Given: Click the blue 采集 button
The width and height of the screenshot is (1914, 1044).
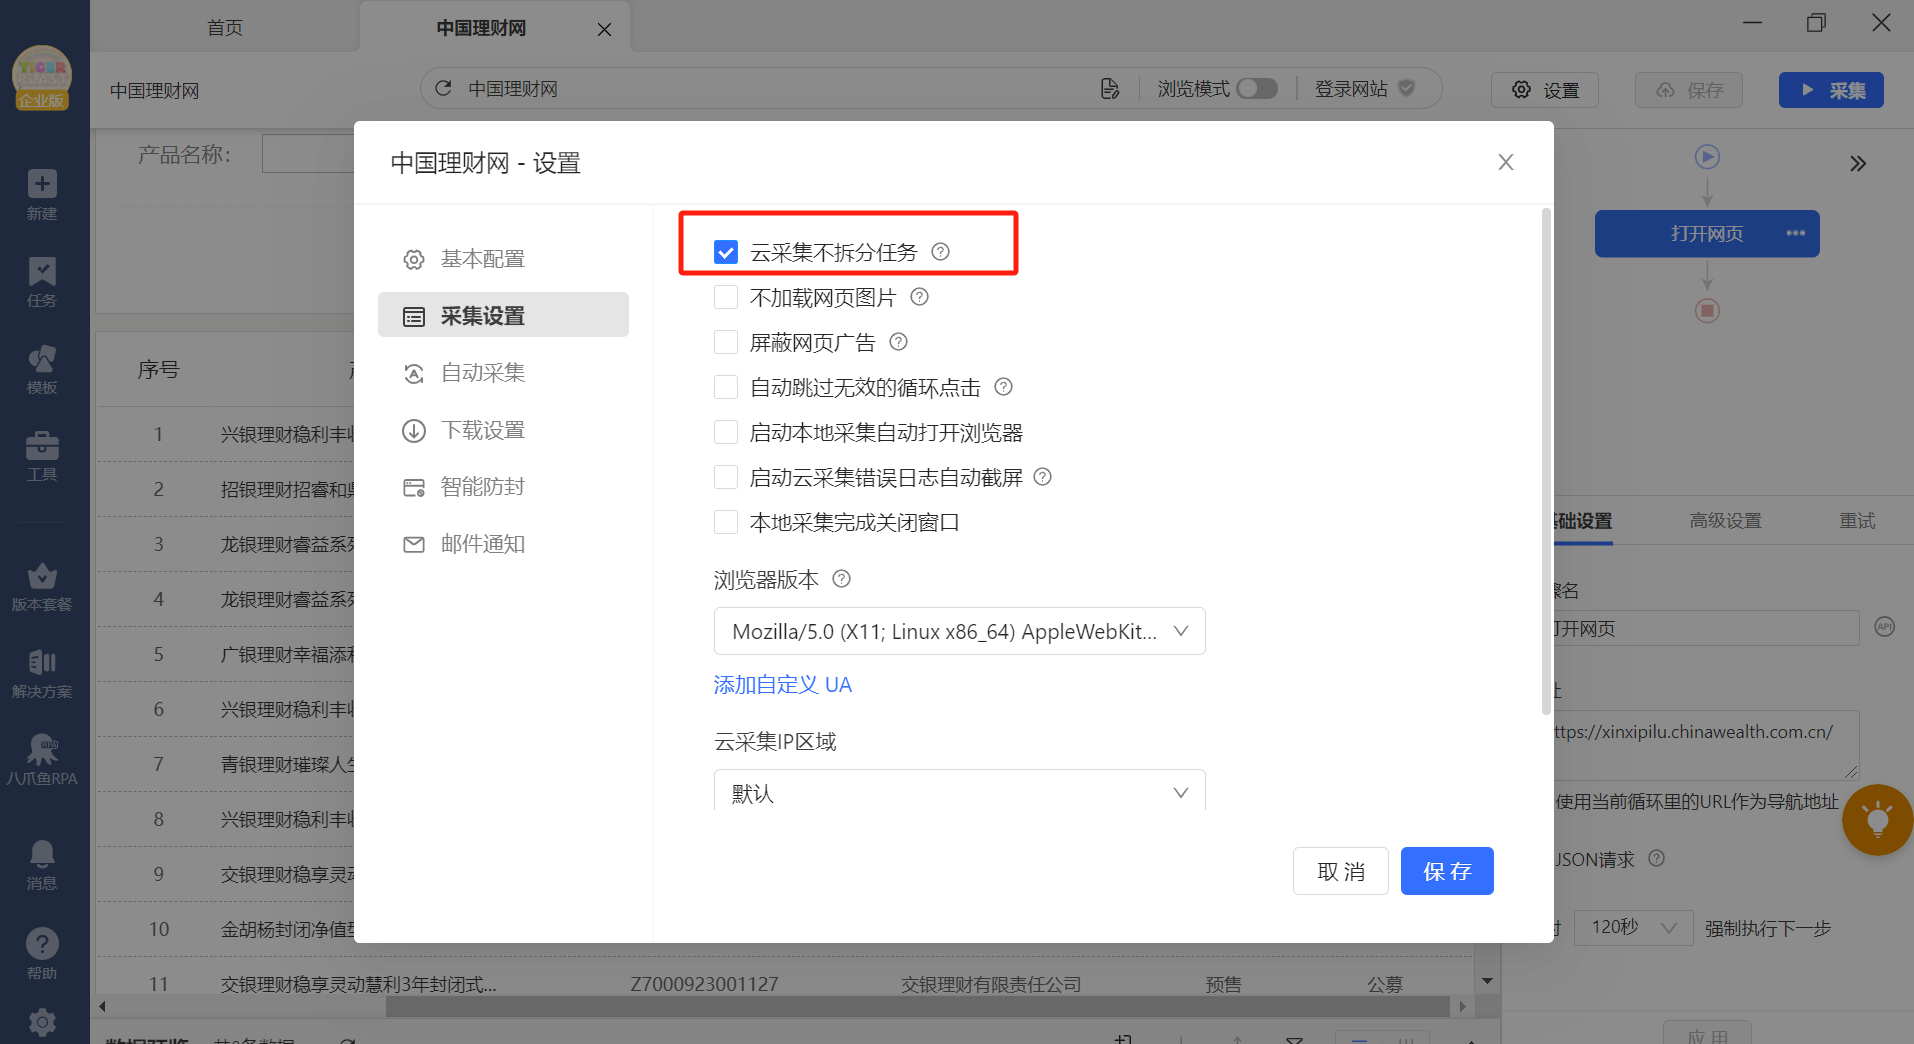Looking at the screenshot, I should (x=1831, y=90).
